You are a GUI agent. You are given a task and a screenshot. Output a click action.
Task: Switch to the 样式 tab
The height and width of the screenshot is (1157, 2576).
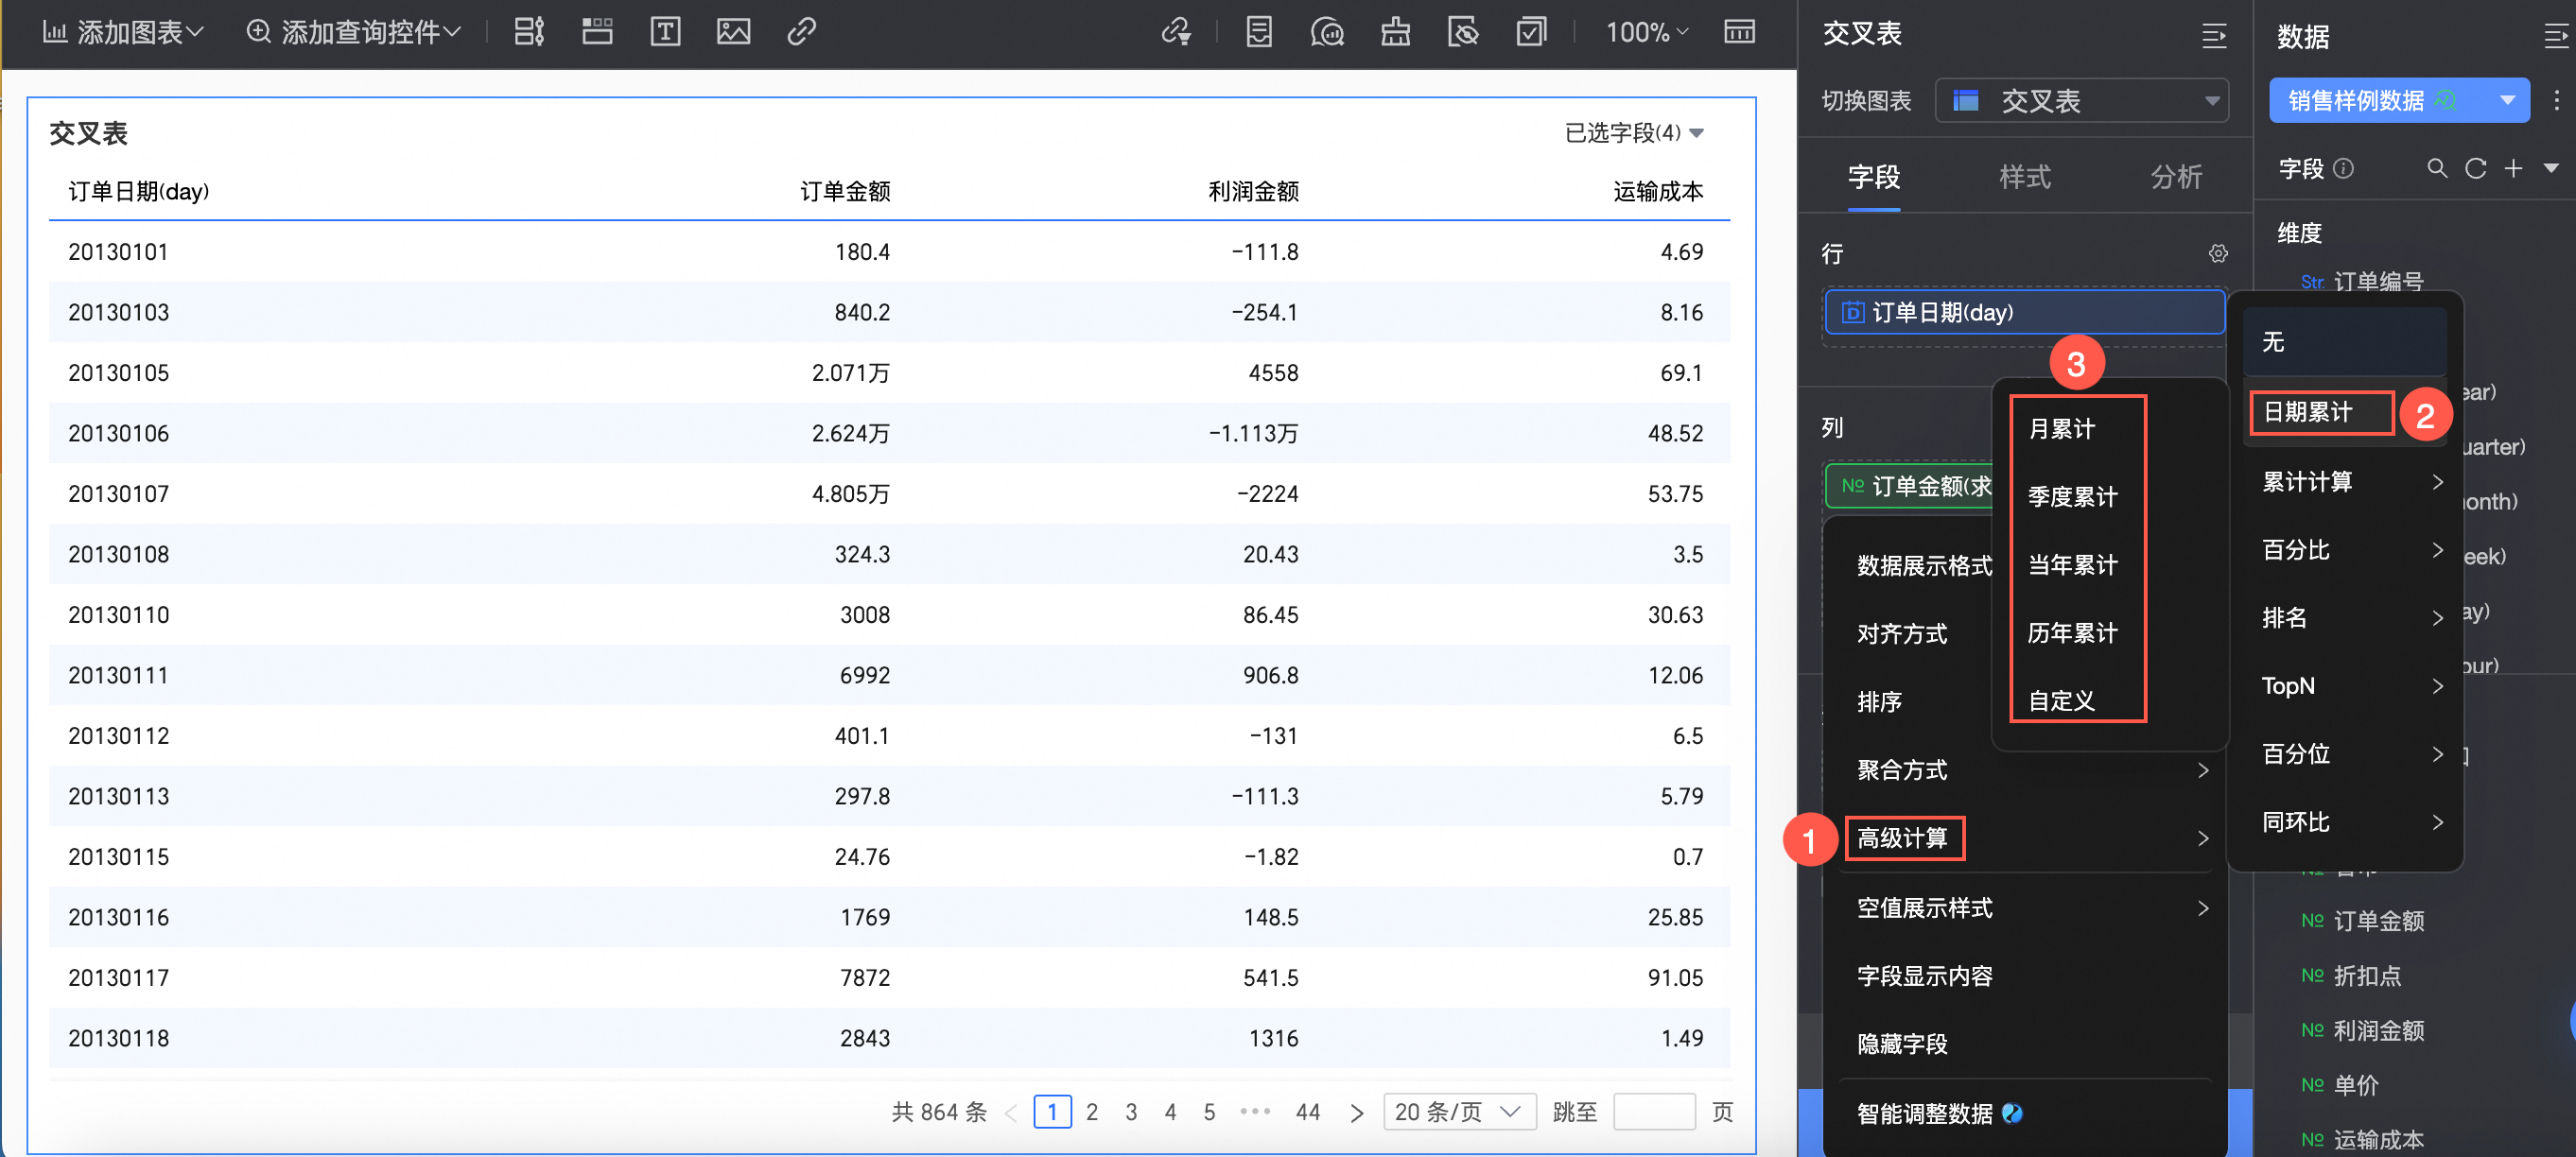click(2024, 177)
